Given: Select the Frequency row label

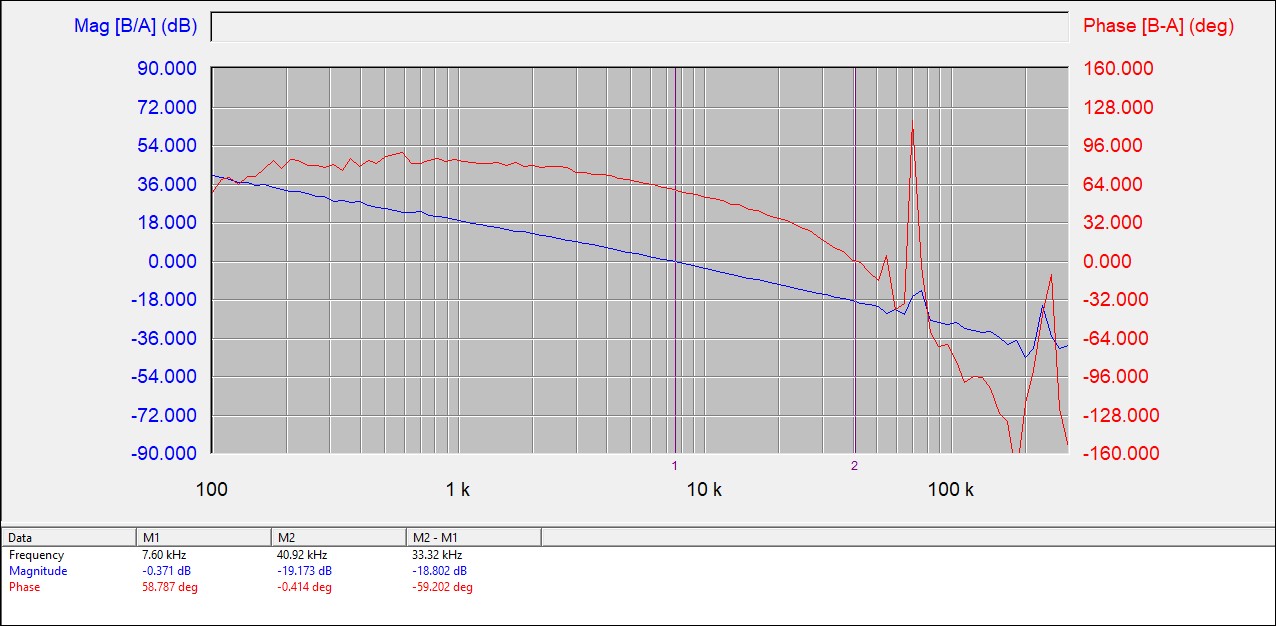Looking at the screenshot, I should pyautogui.click(x=36, y=555).
